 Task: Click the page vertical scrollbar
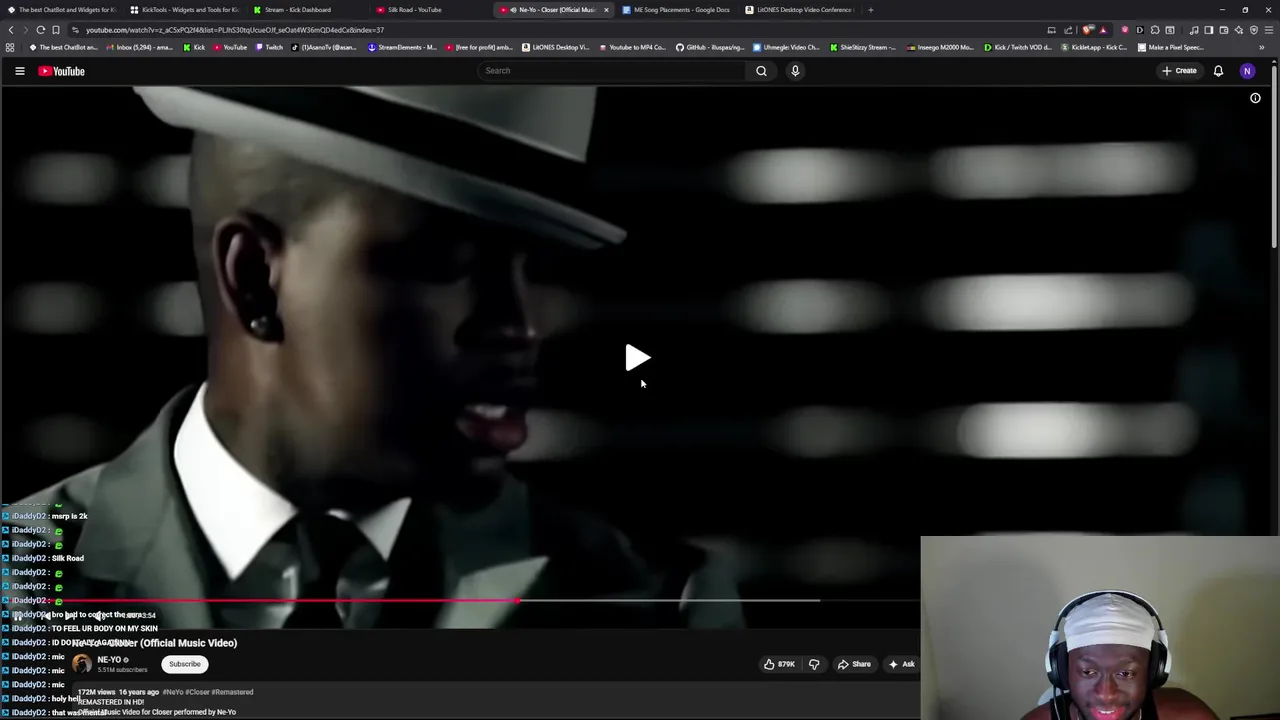[x=1274, y=155]
